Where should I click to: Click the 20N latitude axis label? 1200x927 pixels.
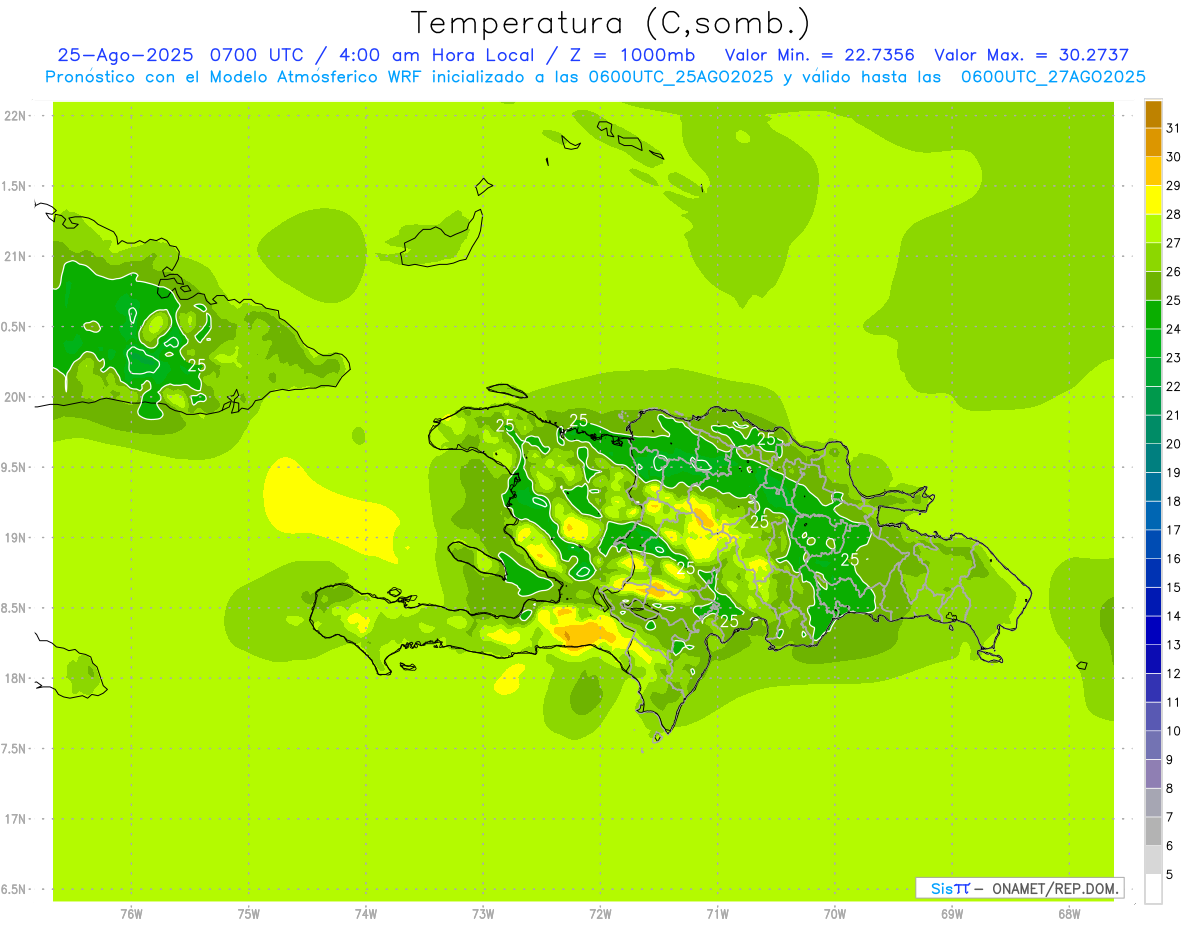15,397
